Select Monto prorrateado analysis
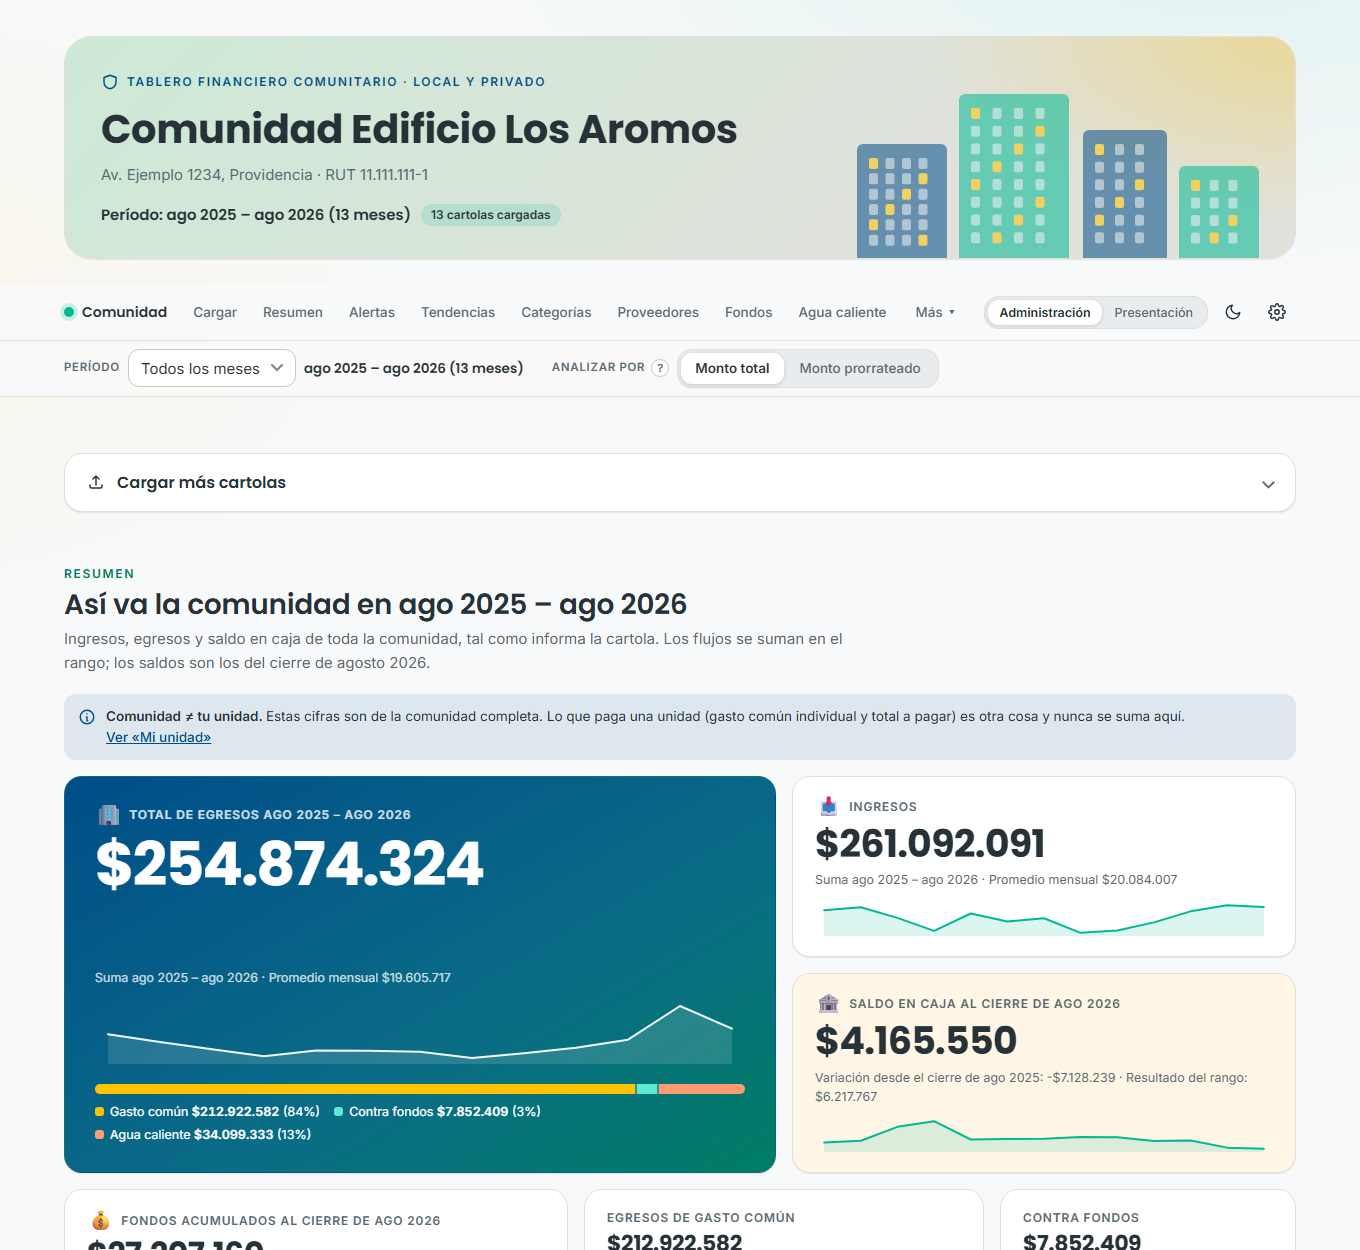1360x1250 pixels. (860, 368)
